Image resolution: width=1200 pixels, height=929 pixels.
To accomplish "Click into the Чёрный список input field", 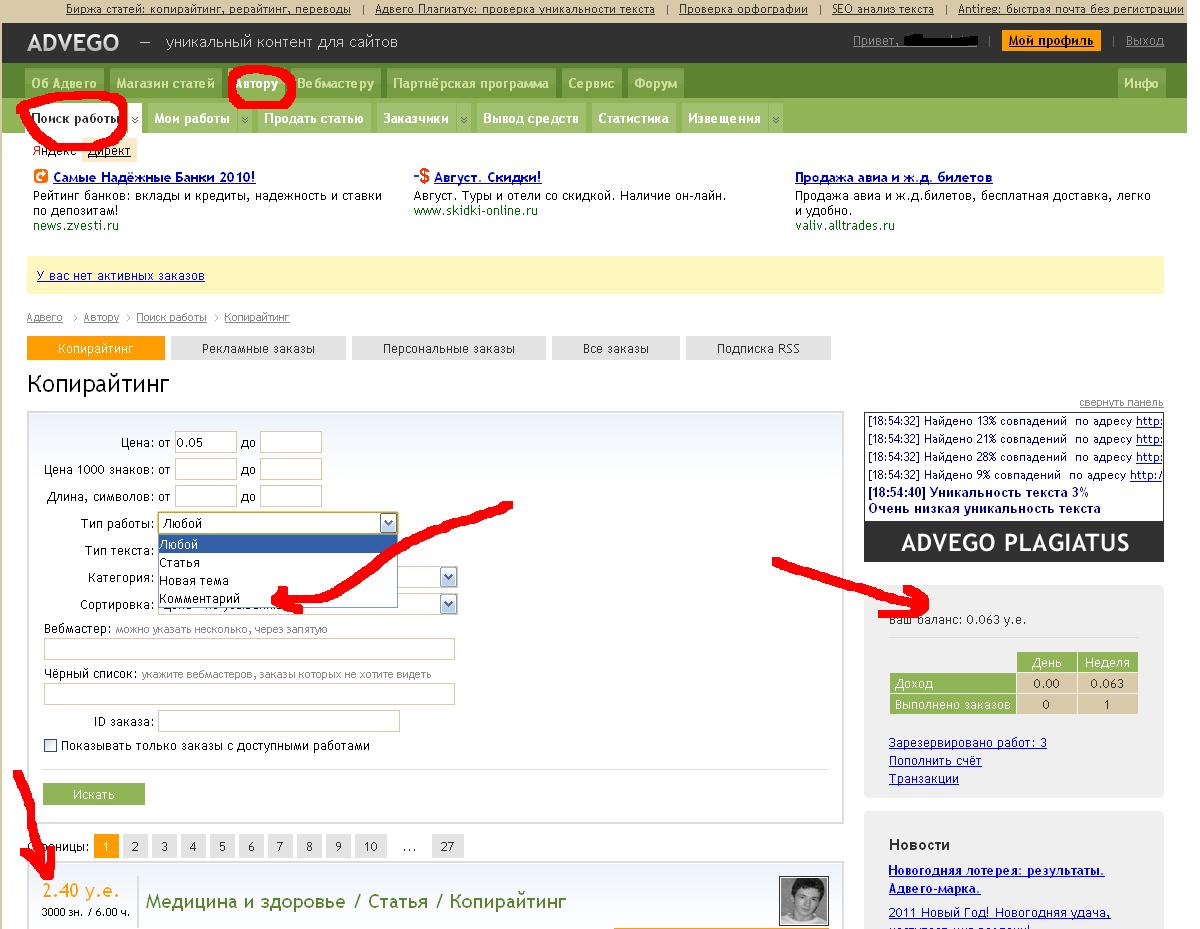I will pyautogui.click(x=249, y=694).
